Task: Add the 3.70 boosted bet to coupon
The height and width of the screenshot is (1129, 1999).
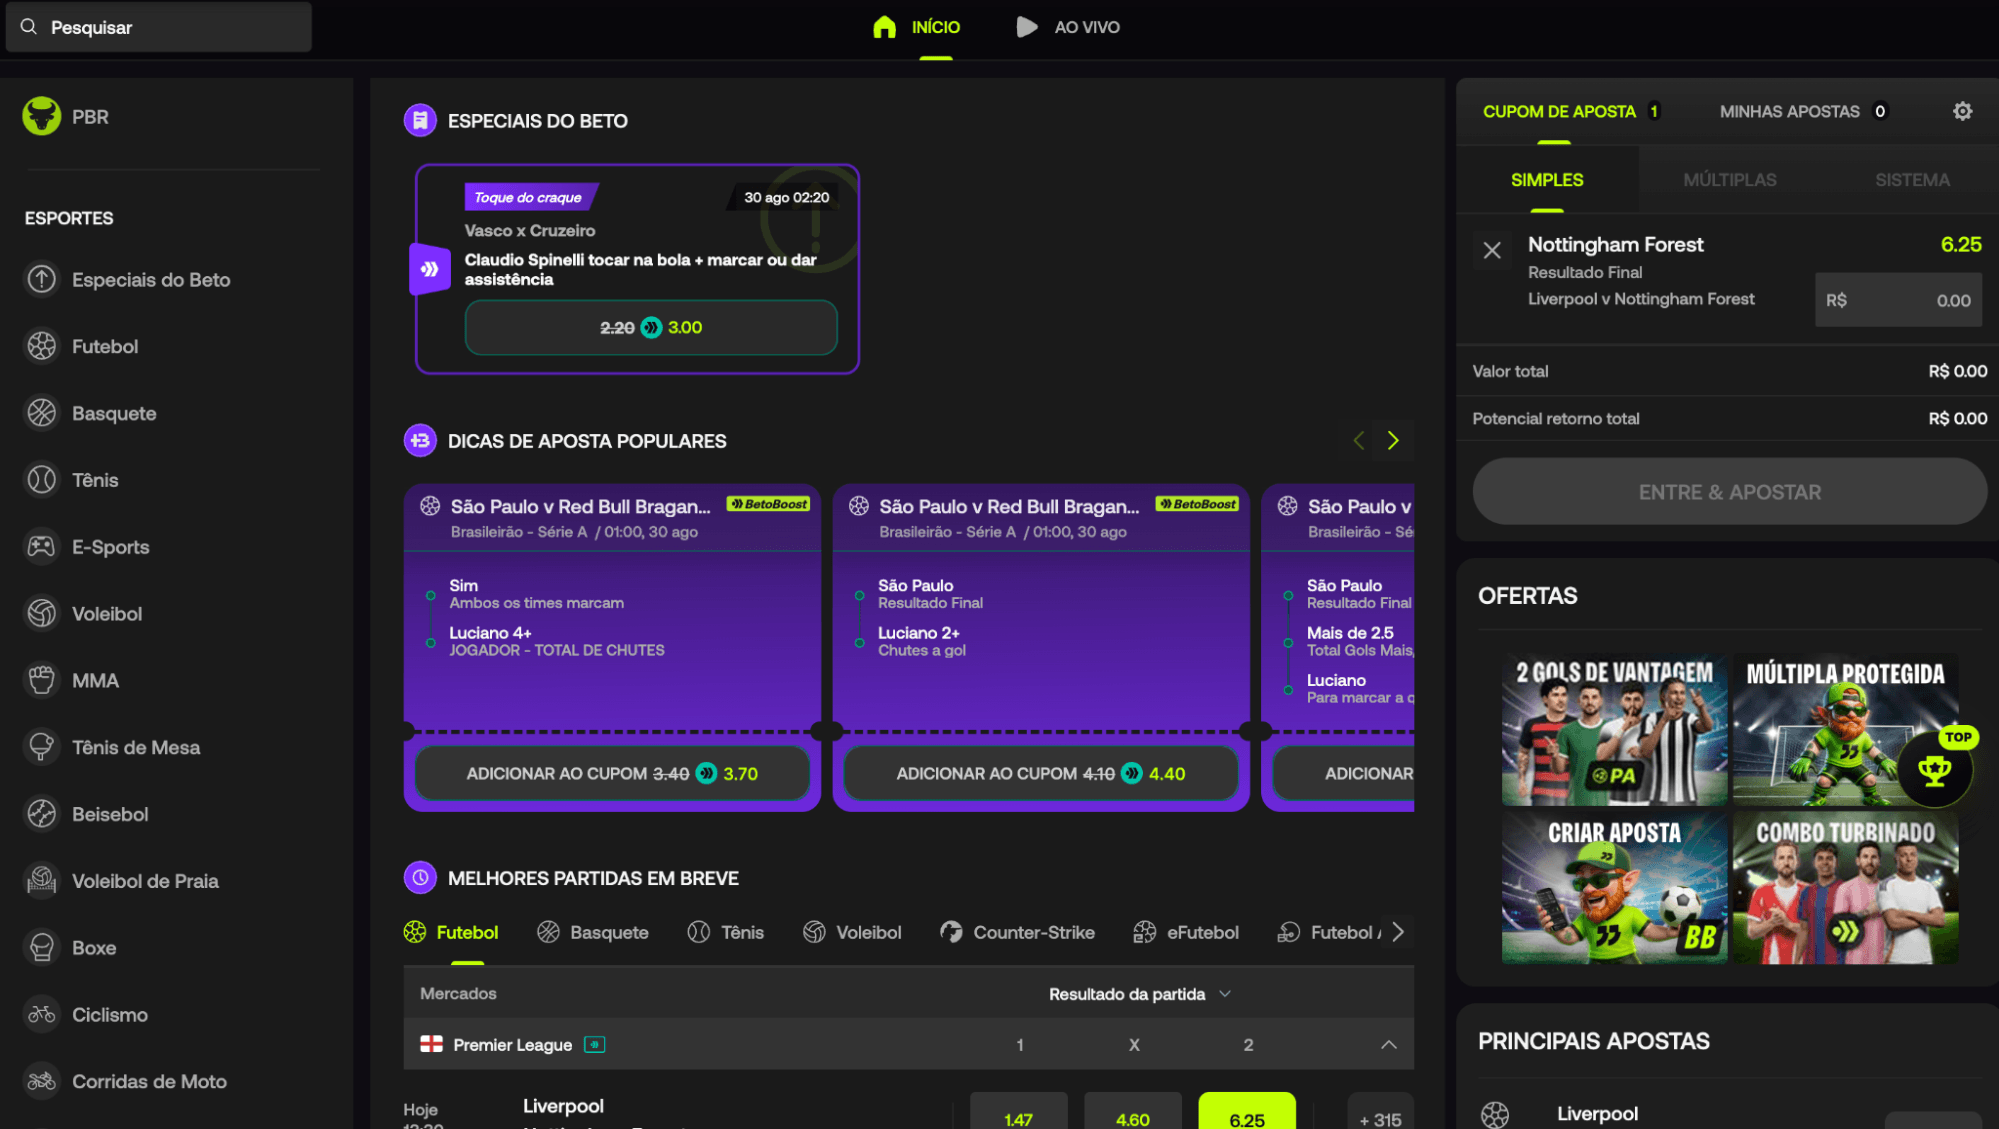Action: click(x=612, y=773)
